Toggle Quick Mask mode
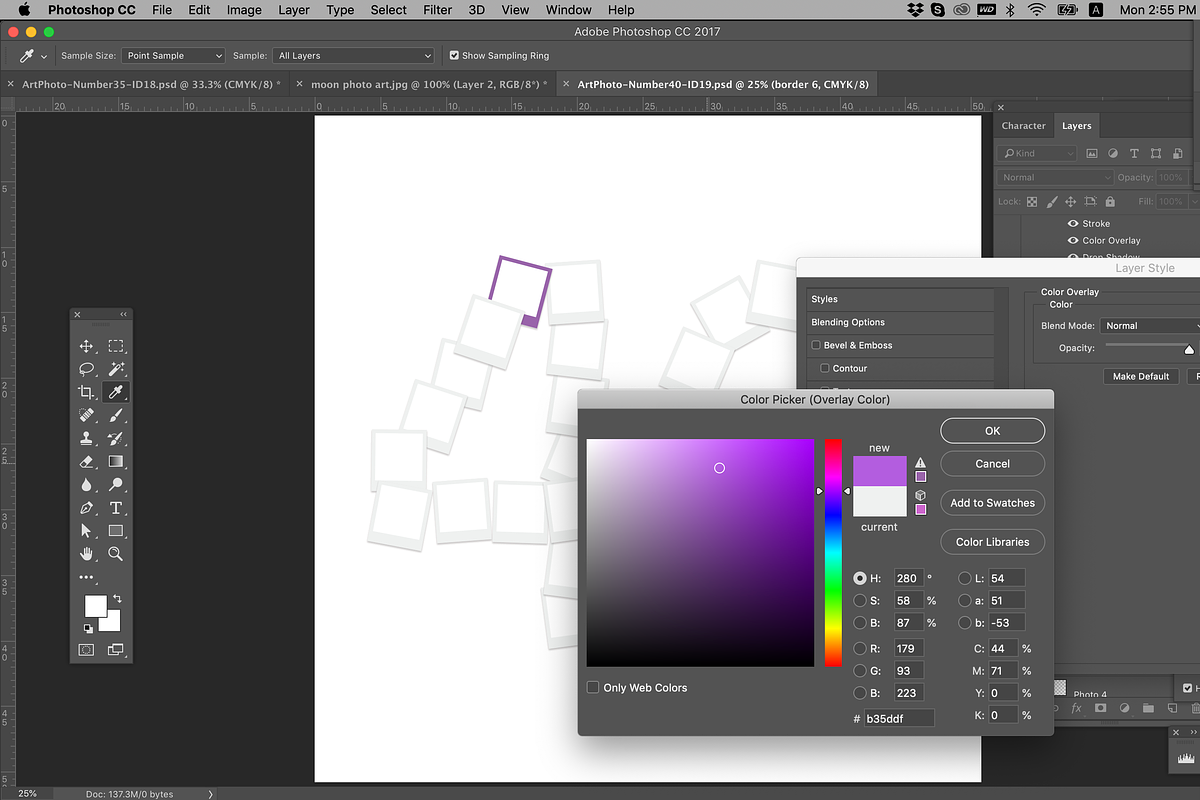Viewport: 1200px width, 800px height. coord(87,650)
